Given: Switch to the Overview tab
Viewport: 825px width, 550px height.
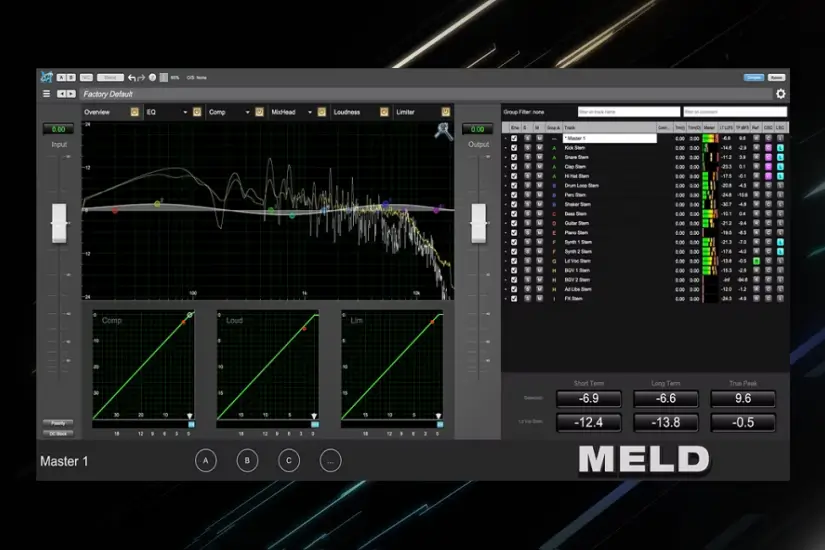Looking at the screenshot, I should point(97,112).
